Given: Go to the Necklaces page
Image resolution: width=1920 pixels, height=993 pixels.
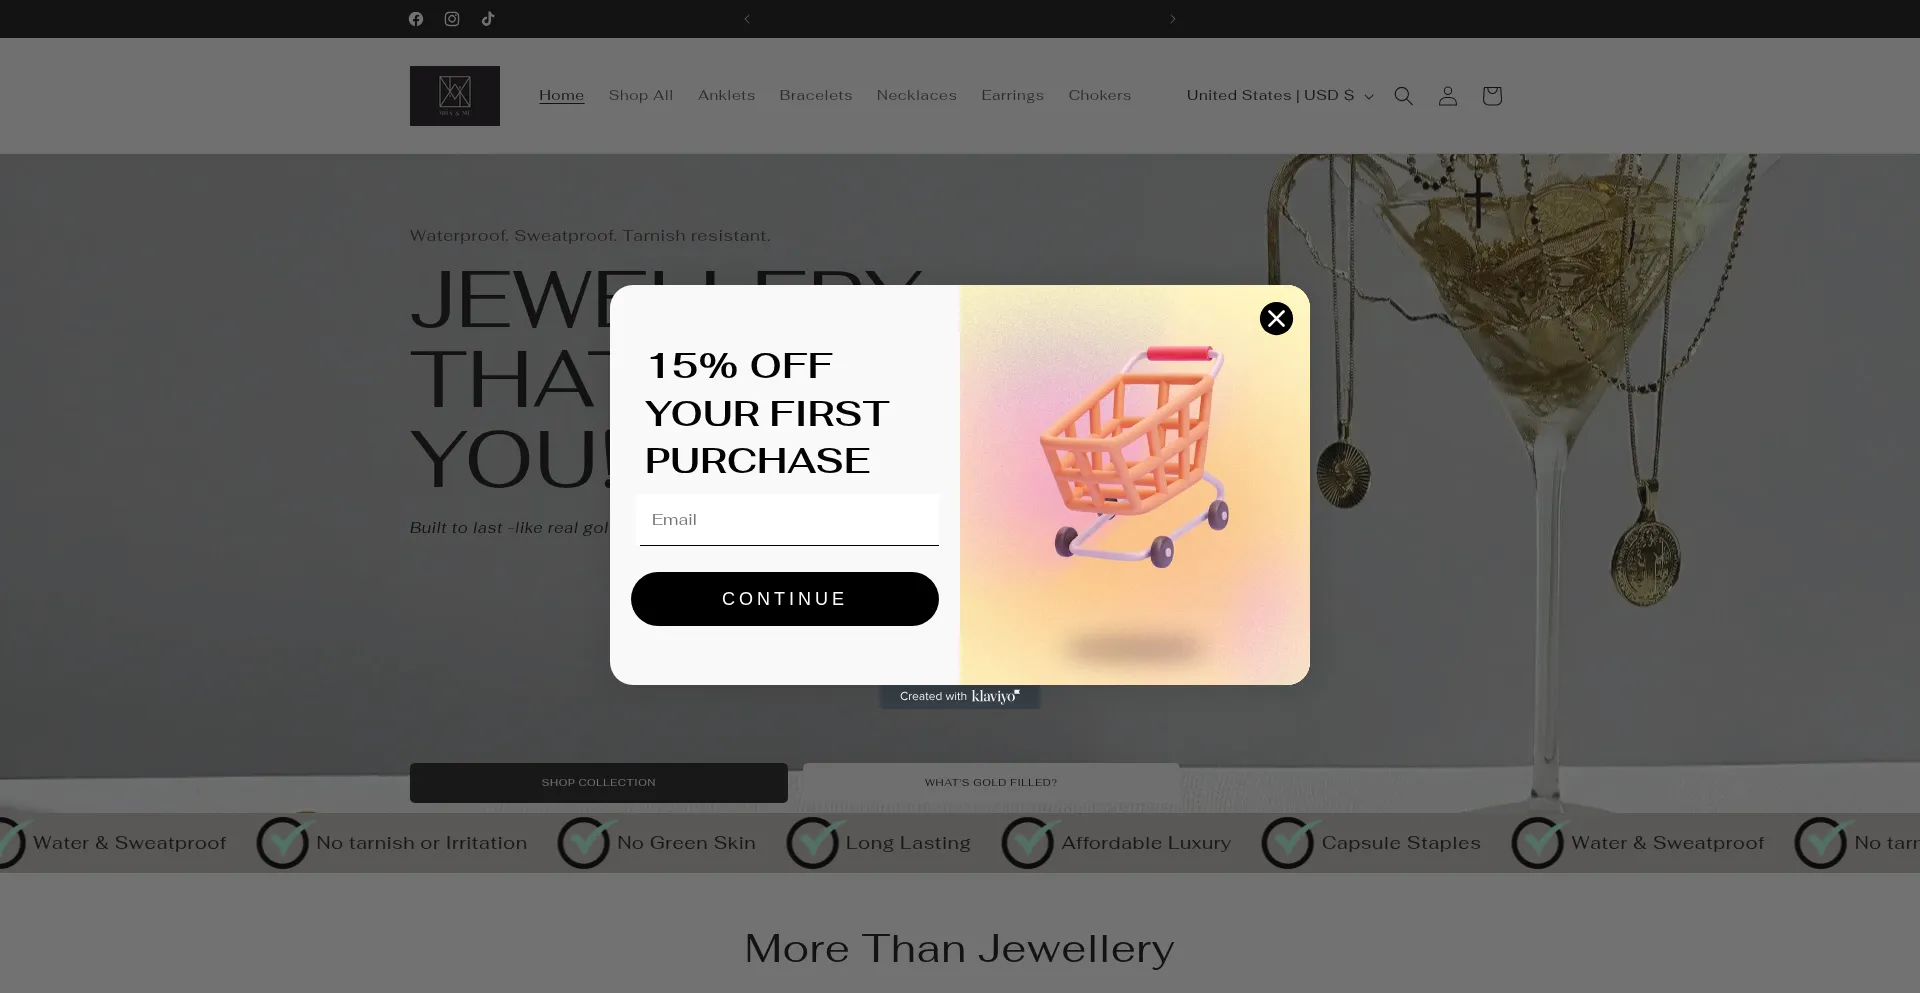Looking at the screenshot, I should point(917,96).
